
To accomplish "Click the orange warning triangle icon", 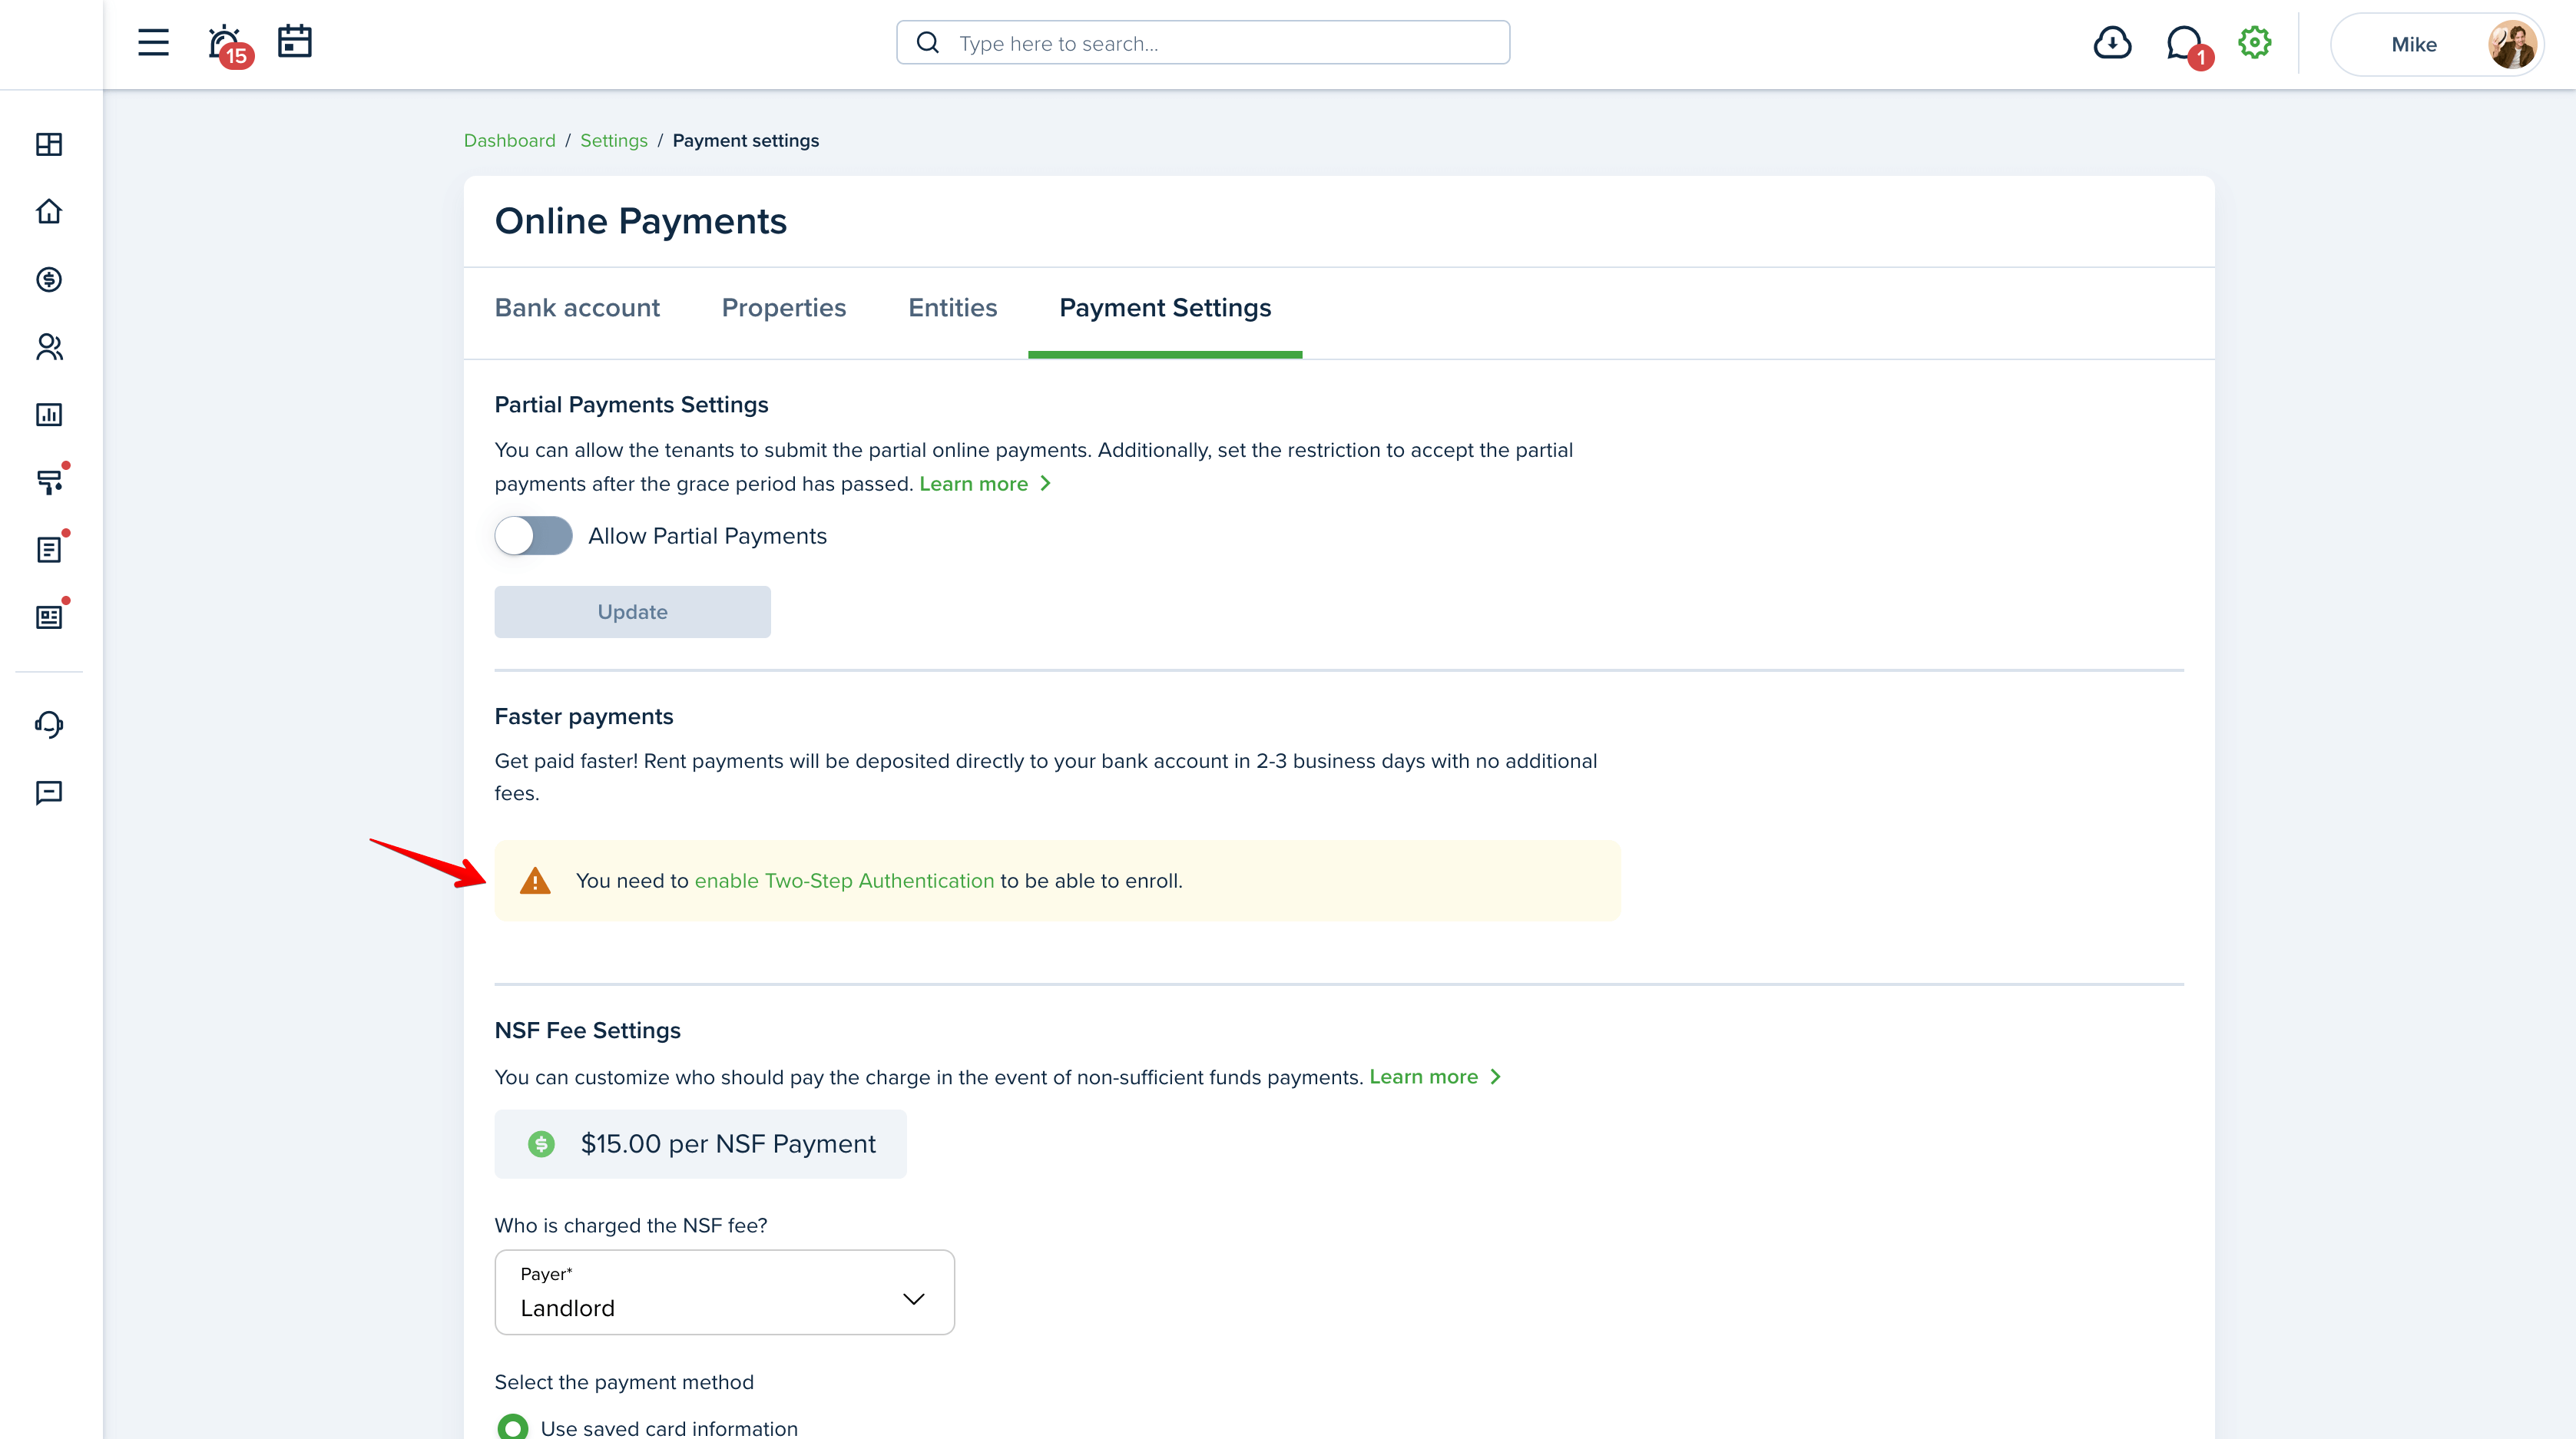I will pyautogui.click(x=535, y=881).
